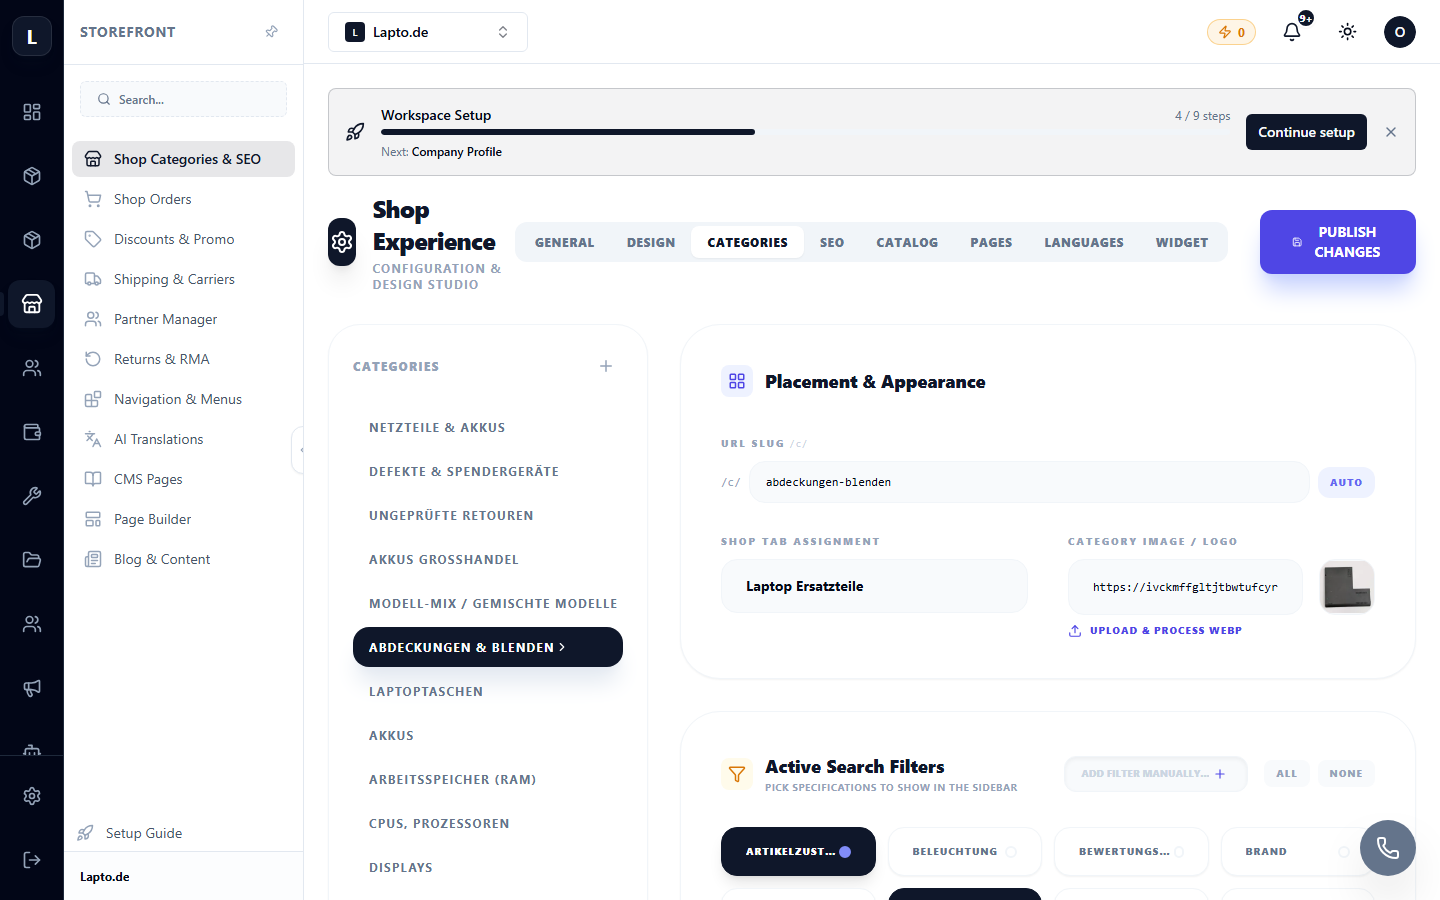Screen dimensions: 1440x900
Task: Click the sidebar Search field
Action: point(183,99)
